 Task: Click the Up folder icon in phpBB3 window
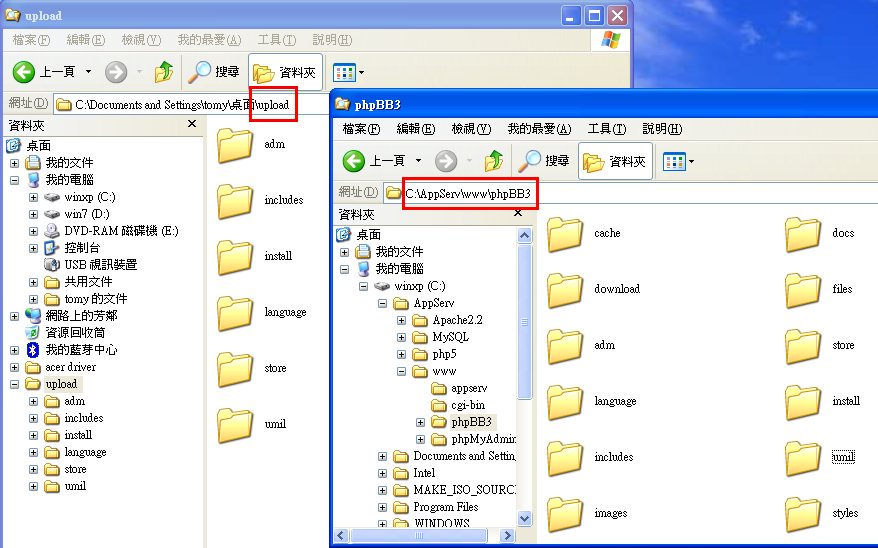(493, 161)
